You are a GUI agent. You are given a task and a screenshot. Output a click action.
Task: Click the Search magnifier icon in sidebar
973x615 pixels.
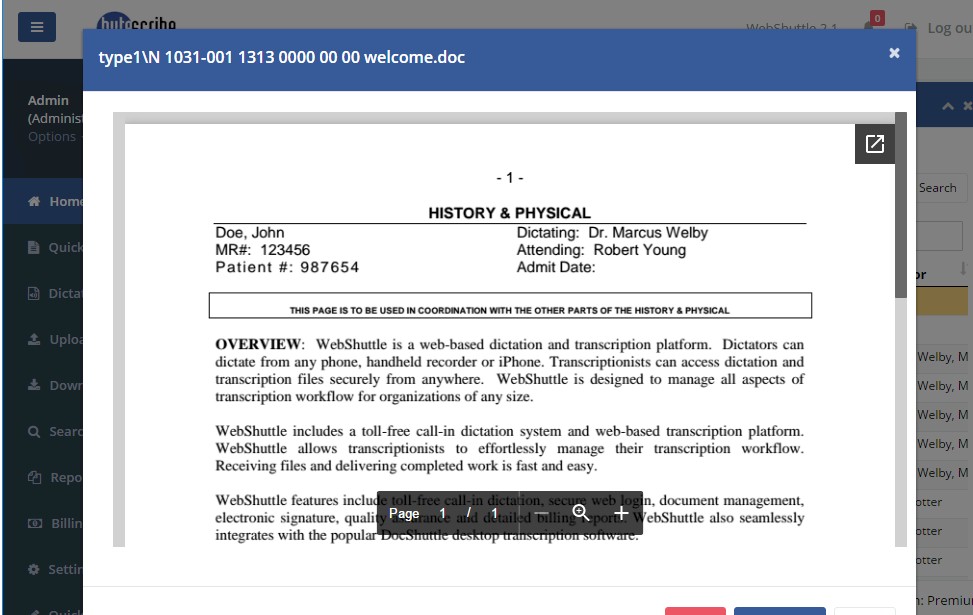pyautogui.click(x=34, y=431)
